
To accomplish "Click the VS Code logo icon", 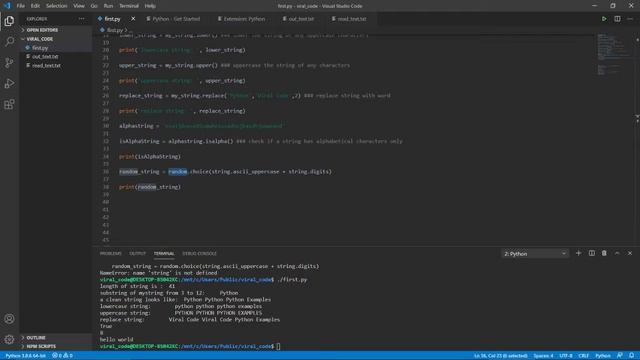I will point(7,6).
